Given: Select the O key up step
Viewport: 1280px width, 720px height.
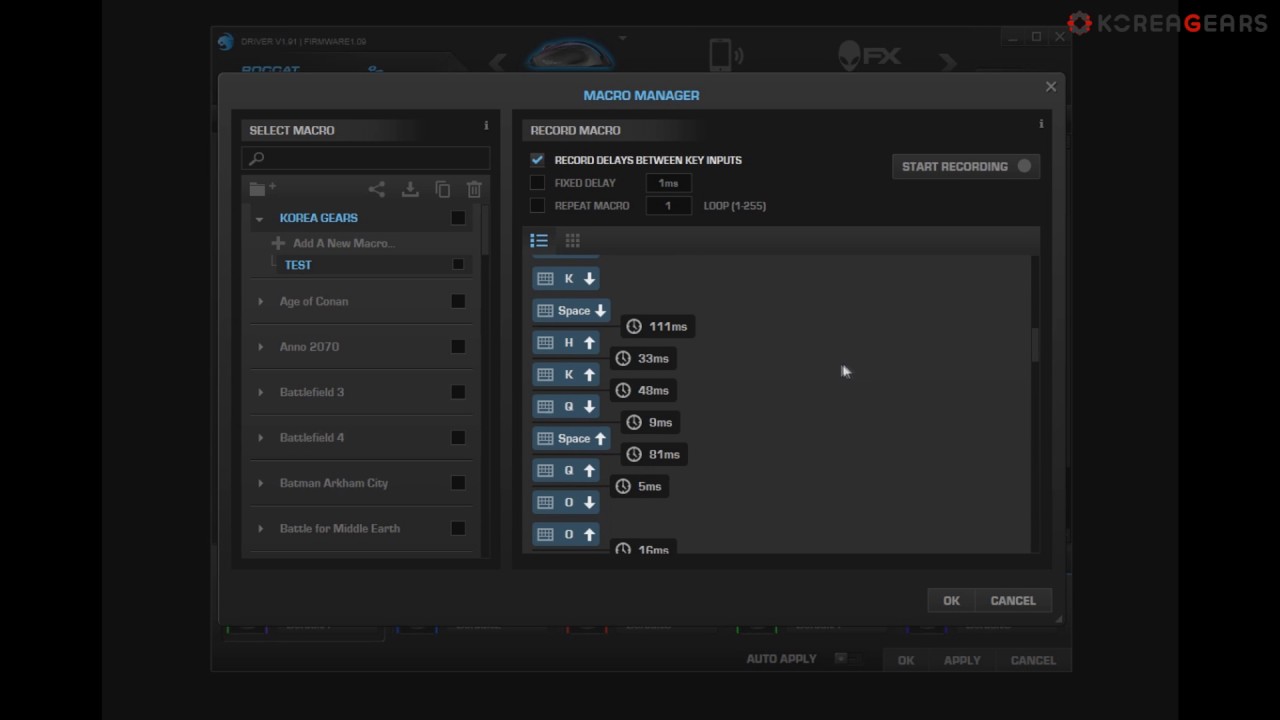Looking at the screenshot, I should [566, 535].
